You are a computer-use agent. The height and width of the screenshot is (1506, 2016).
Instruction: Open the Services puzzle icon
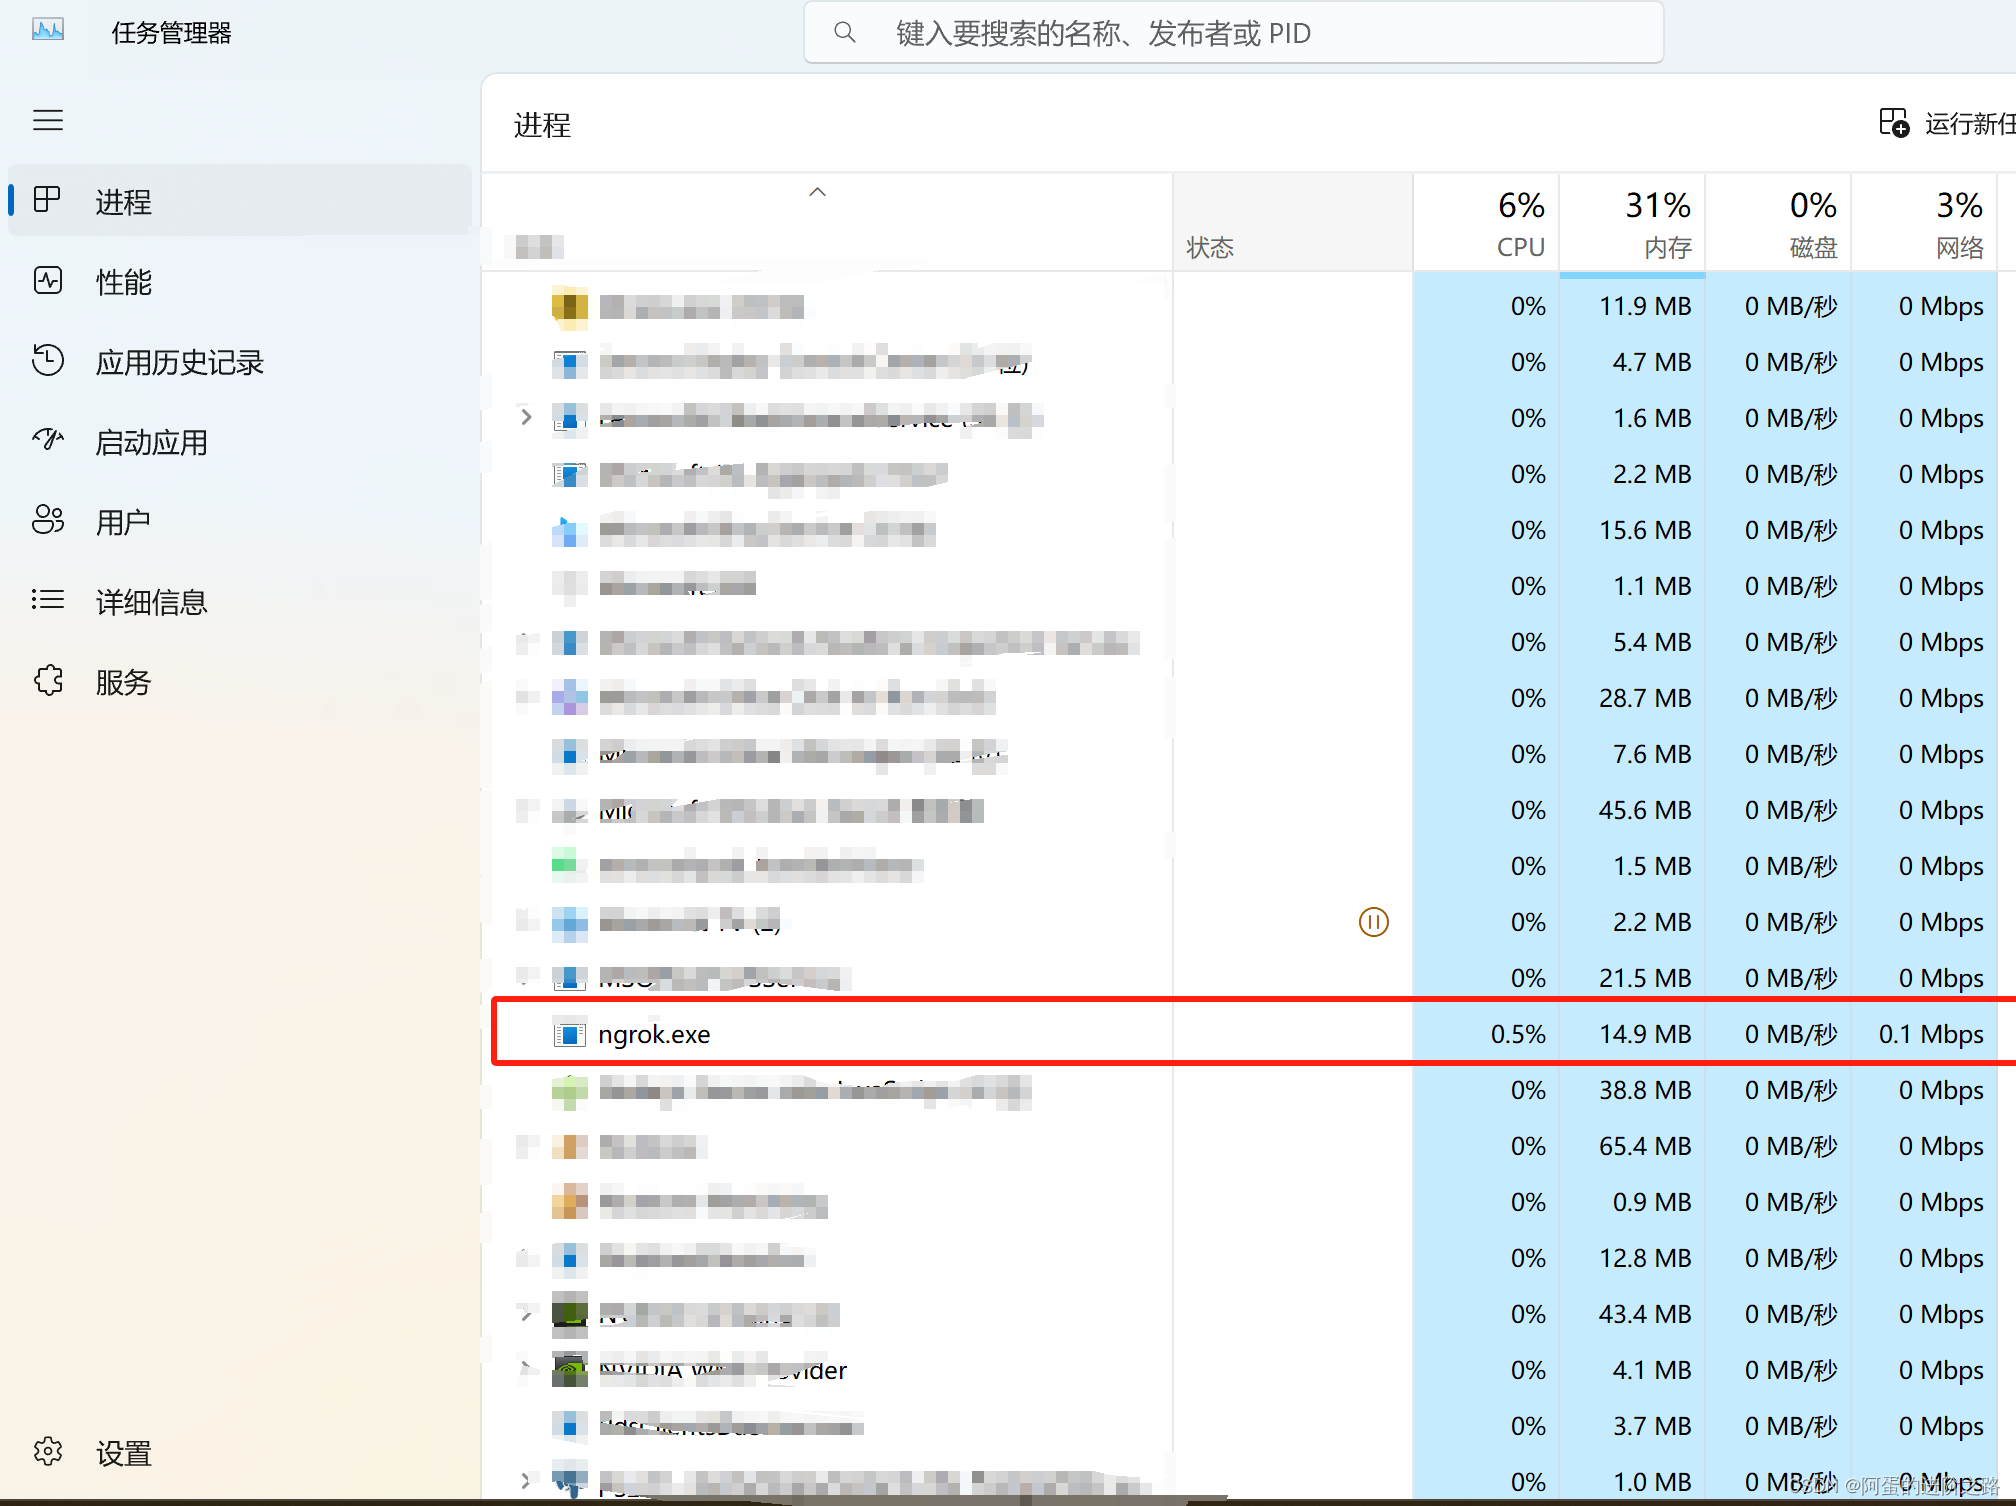click(x=48, y=681)
